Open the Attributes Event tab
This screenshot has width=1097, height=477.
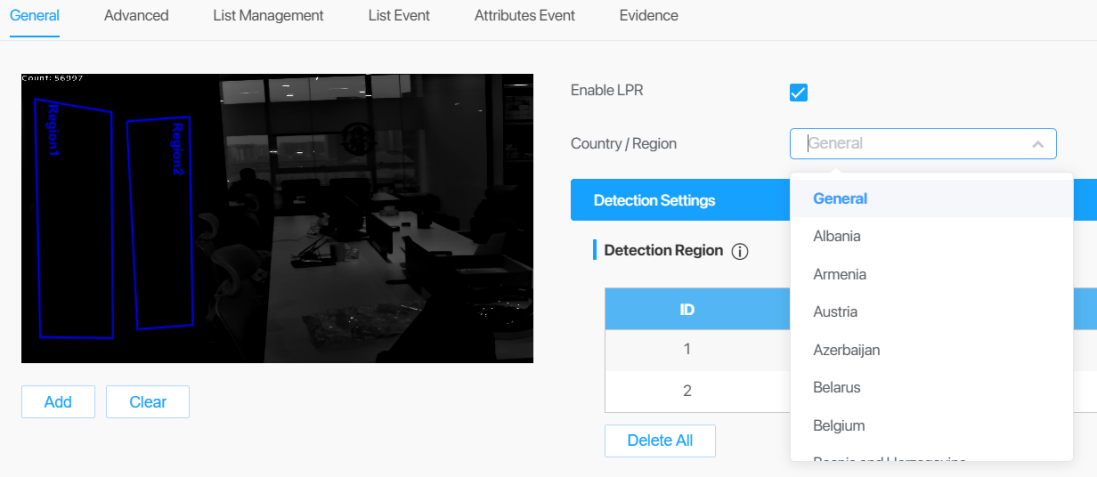click(x=525, y=15)
